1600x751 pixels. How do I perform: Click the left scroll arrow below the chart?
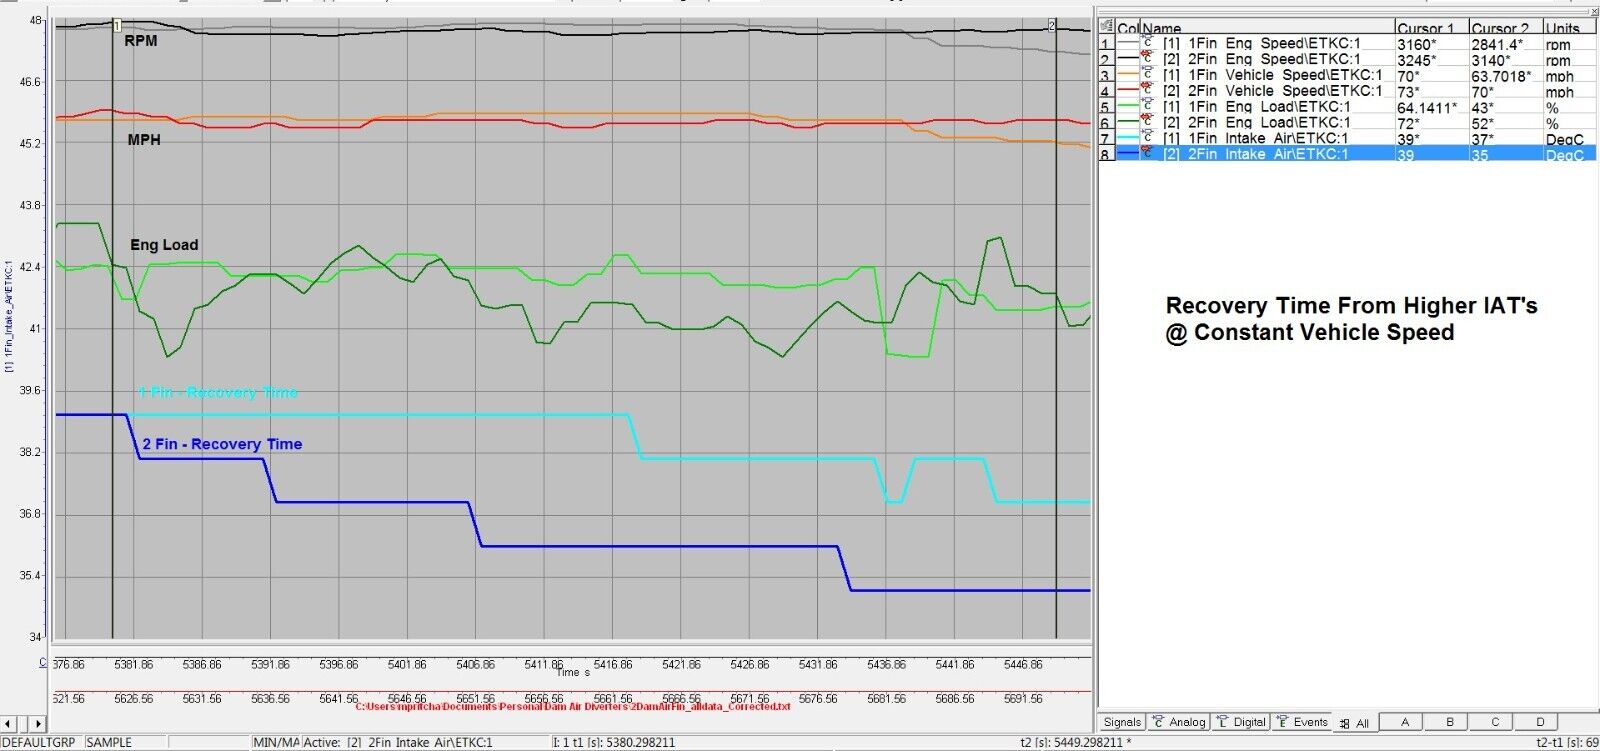point(11,723)
